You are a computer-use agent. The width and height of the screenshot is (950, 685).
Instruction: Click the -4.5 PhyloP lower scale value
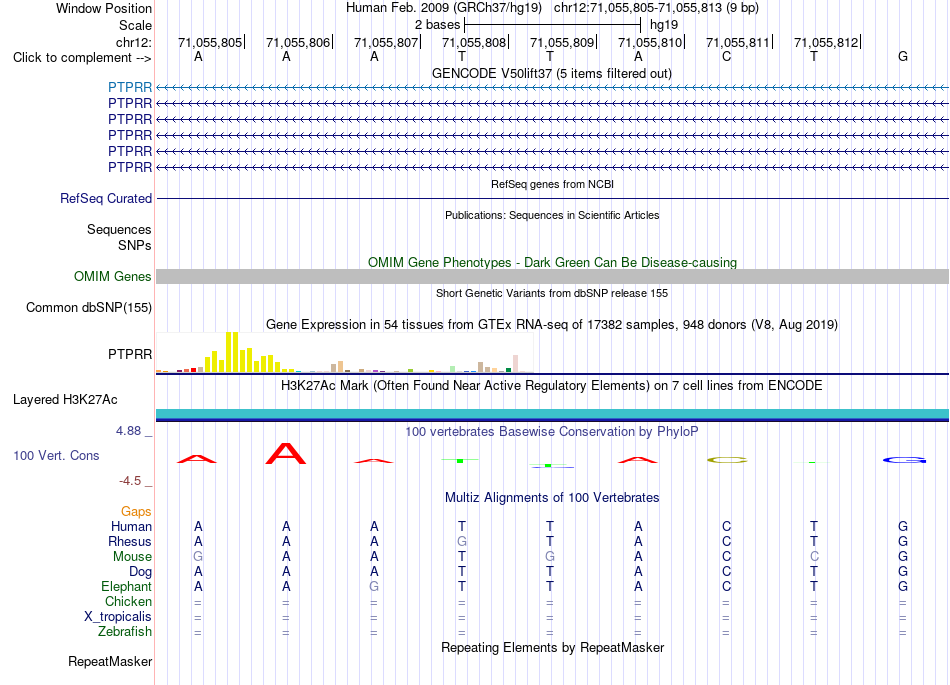click(x=130, y=481)
